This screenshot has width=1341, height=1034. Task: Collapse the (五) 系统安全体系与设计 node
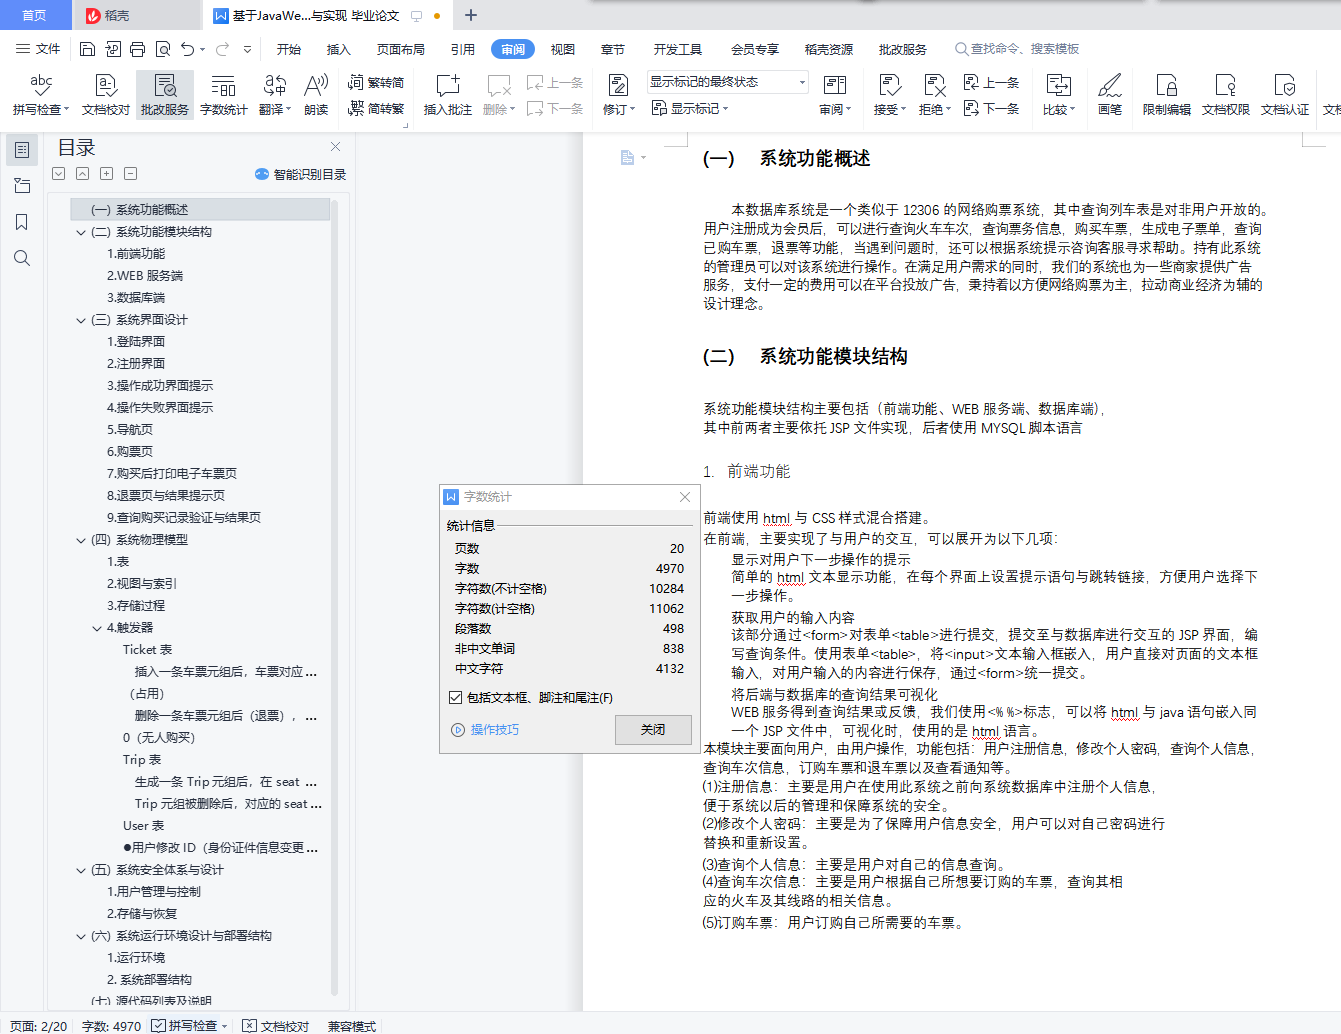click(81, 870)
